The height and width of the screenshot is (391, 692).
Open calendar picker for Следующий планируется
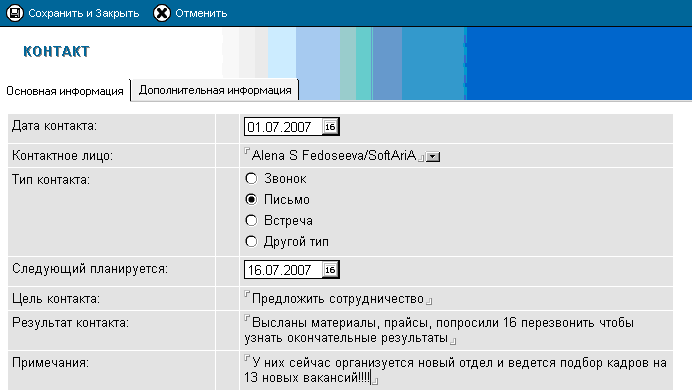[x=330, y=270]
